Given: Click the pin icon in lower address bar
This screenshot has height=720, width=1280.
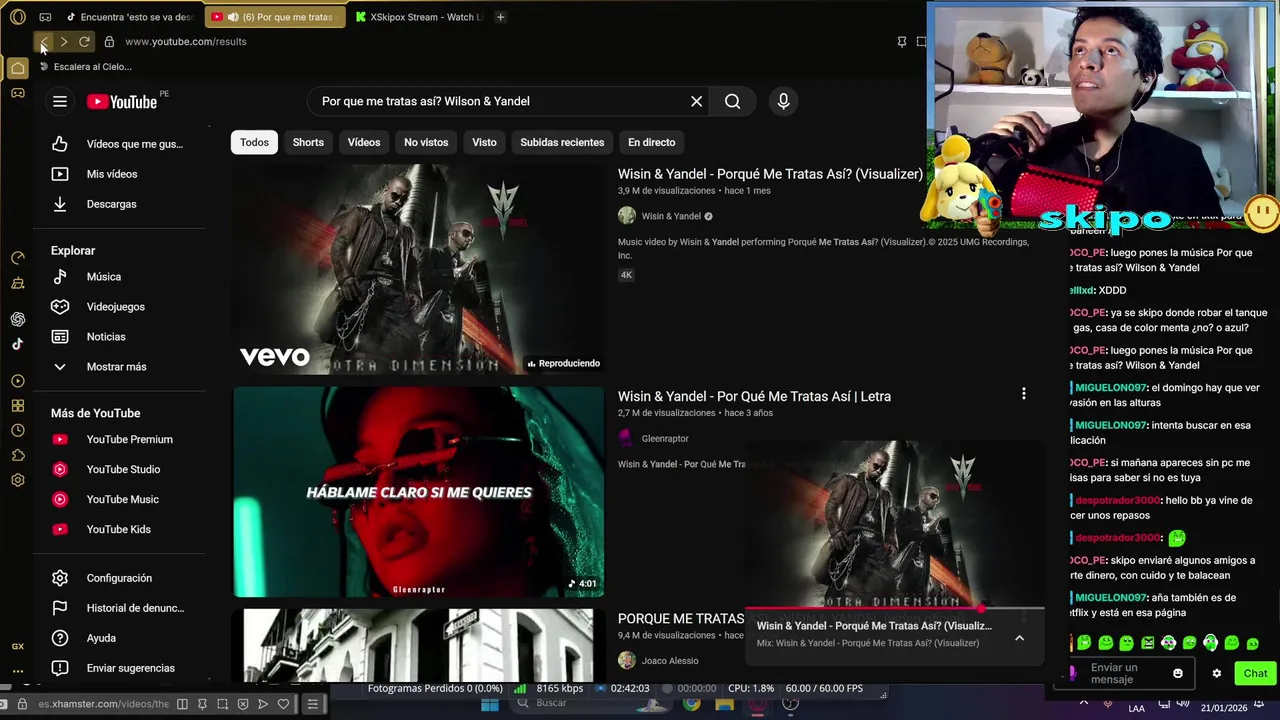Looking at the screenshot, I should pyautogui.click(x=202, y=704).
